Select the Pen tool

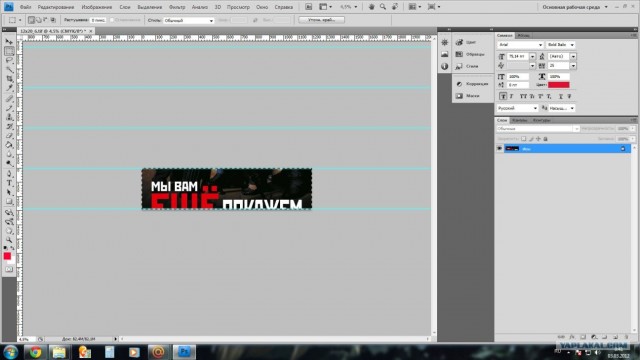point(9,174)
